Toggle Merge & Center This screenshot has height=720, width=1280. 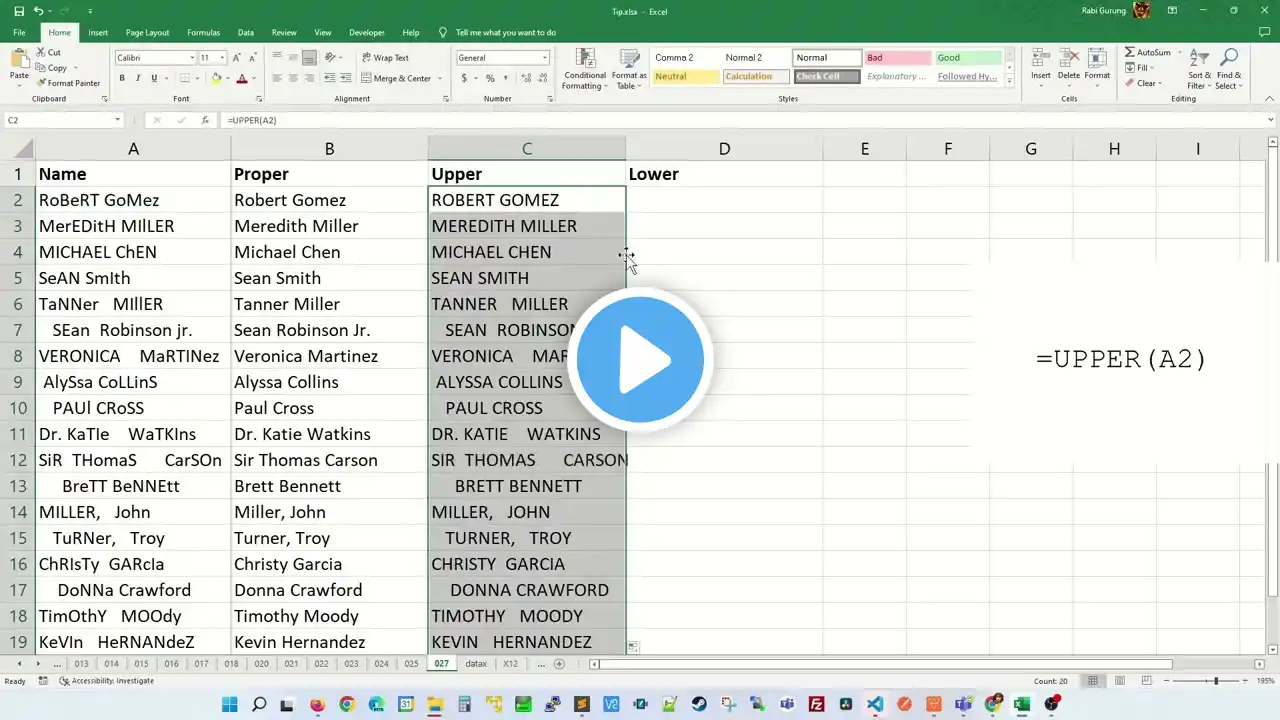tap(396, 78)
